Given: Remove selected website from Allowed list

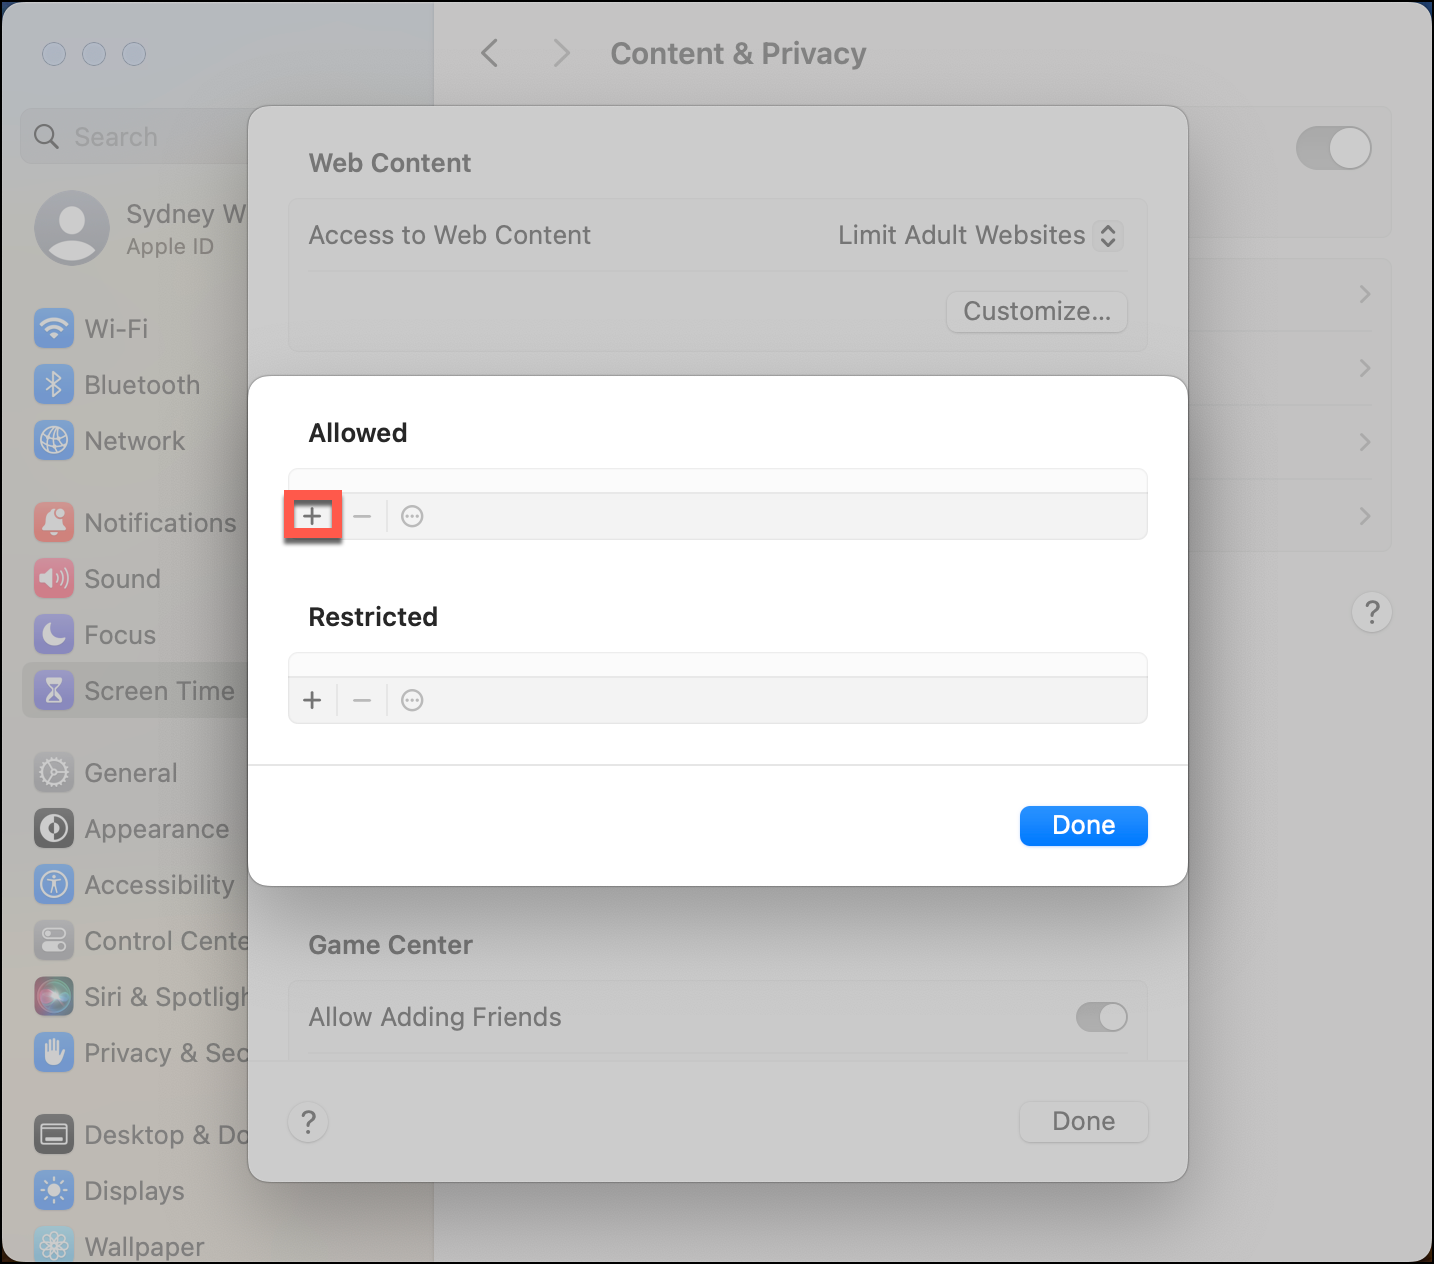Looking at the screenshot, I should point(362,516).
